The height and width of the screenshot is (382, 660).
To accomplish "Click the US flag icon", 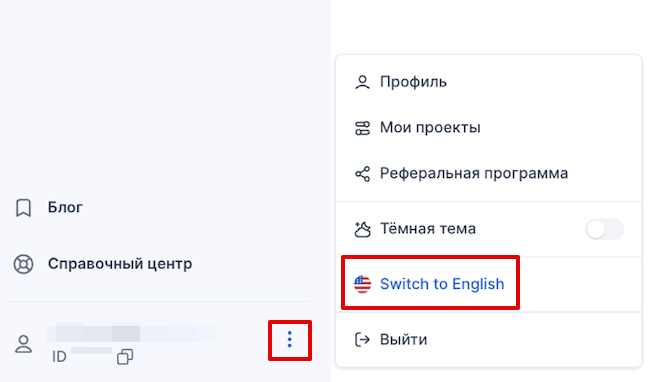I will (x=362, y=284).
